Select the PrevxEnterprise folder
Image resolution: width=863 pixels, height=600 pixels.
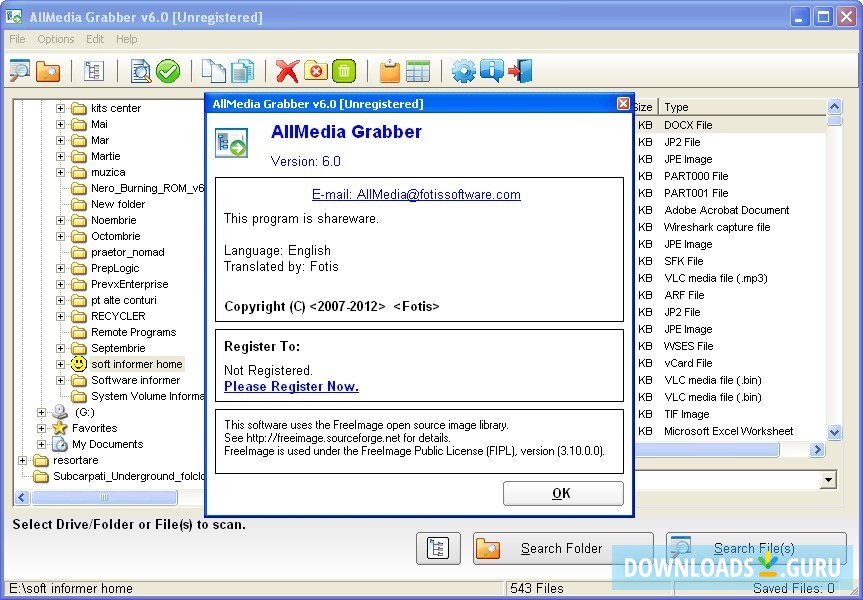tap(129, 284)
